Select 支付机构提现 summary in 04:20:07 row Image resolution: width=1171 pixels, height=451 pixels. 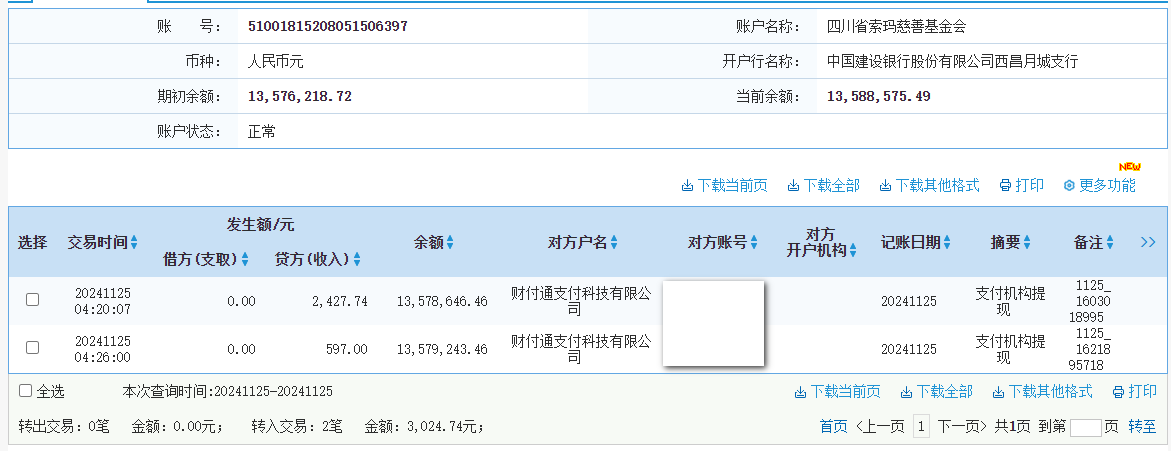[1010, 300]
